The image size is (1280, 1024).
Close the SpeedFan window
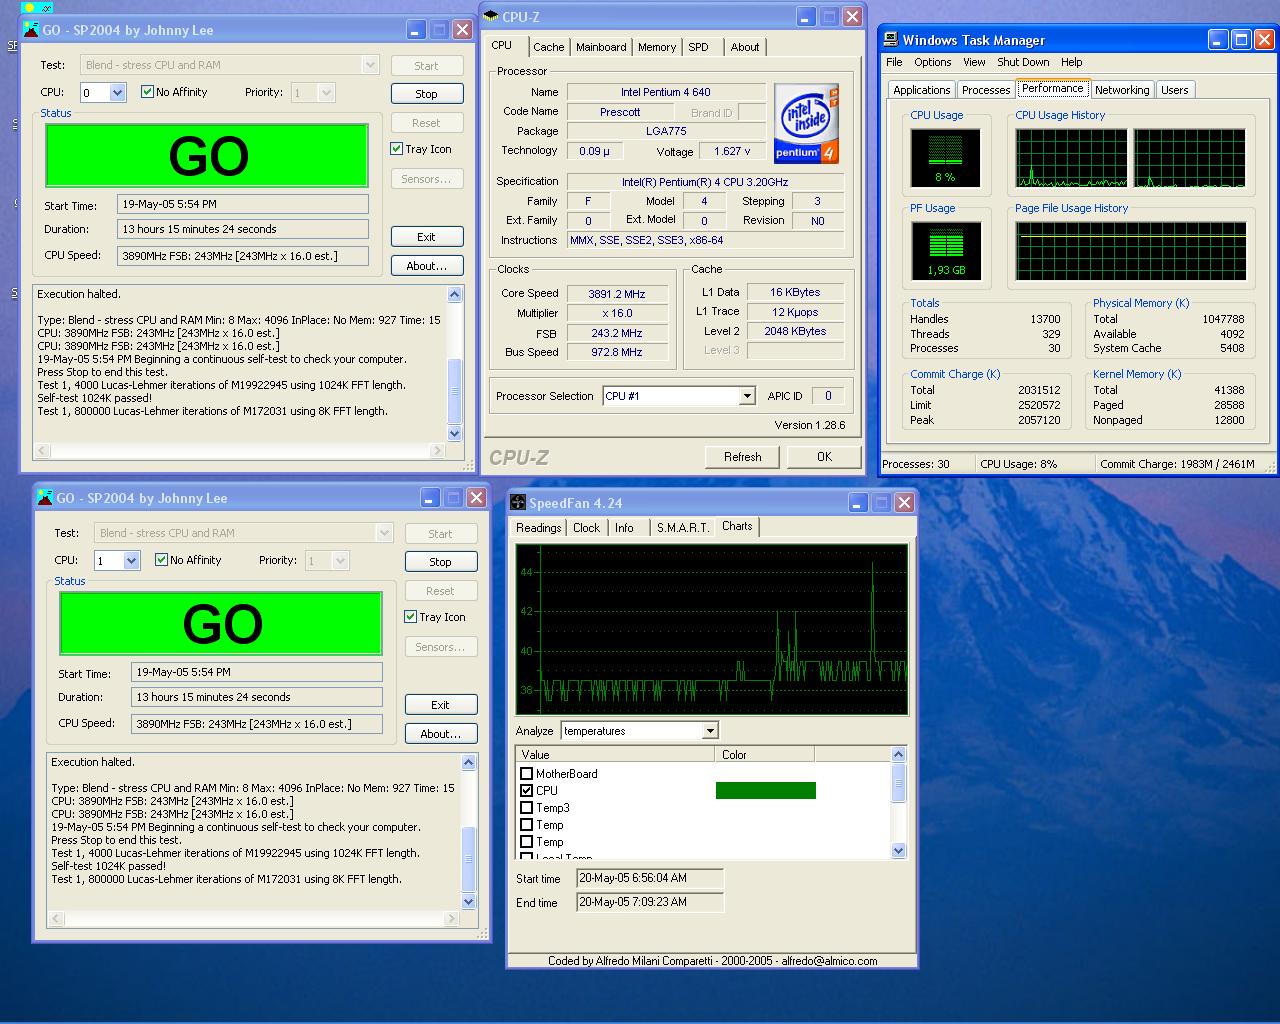click(x=904, y=502)
